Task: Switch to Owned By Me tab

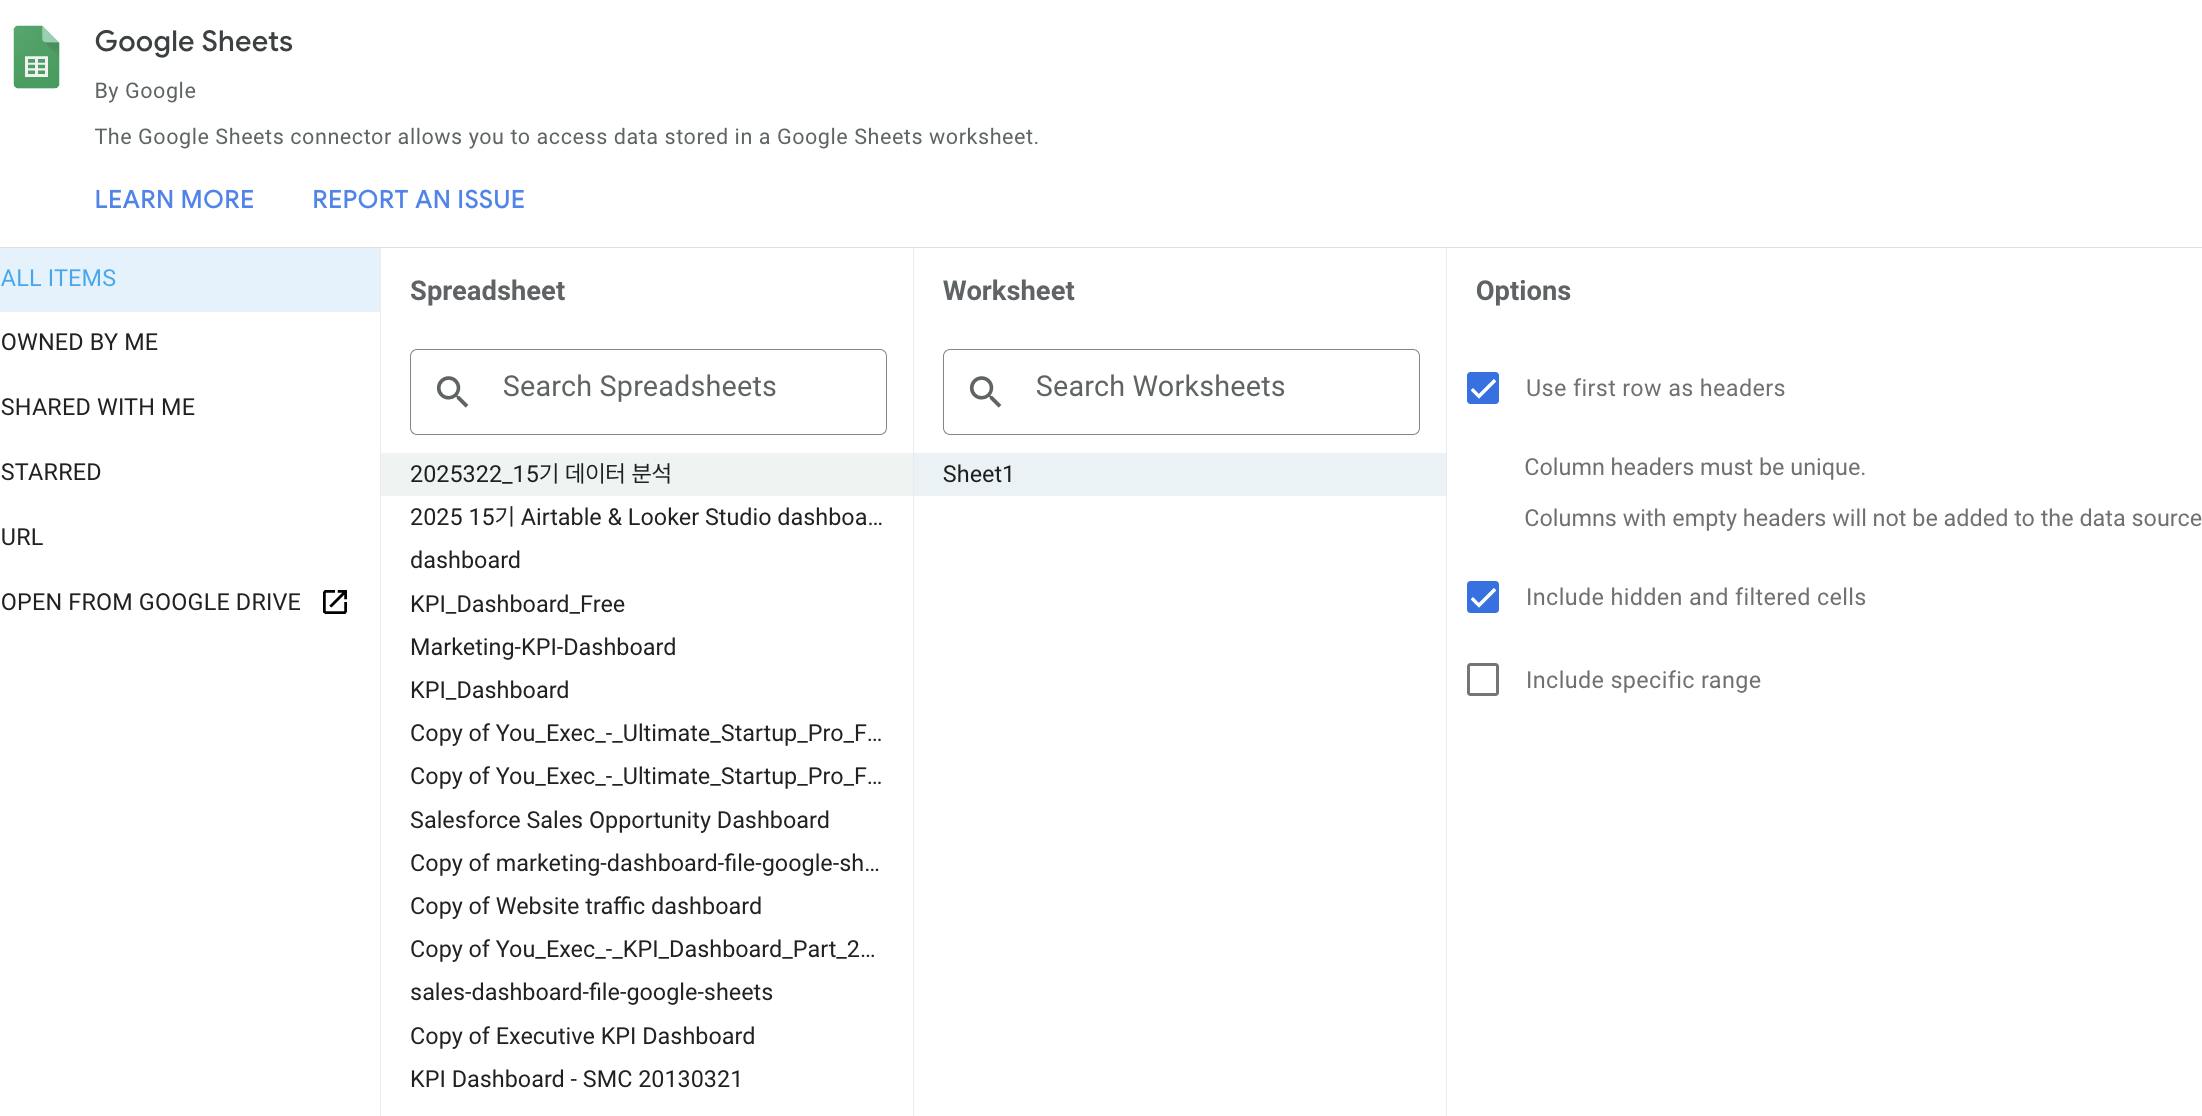Action: point(80,342)
